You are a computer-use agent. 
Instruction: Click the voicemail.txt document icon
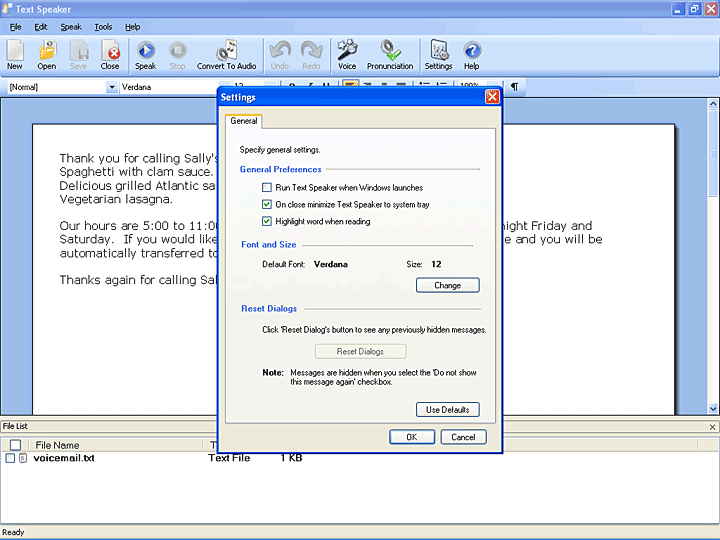point(23,458)
